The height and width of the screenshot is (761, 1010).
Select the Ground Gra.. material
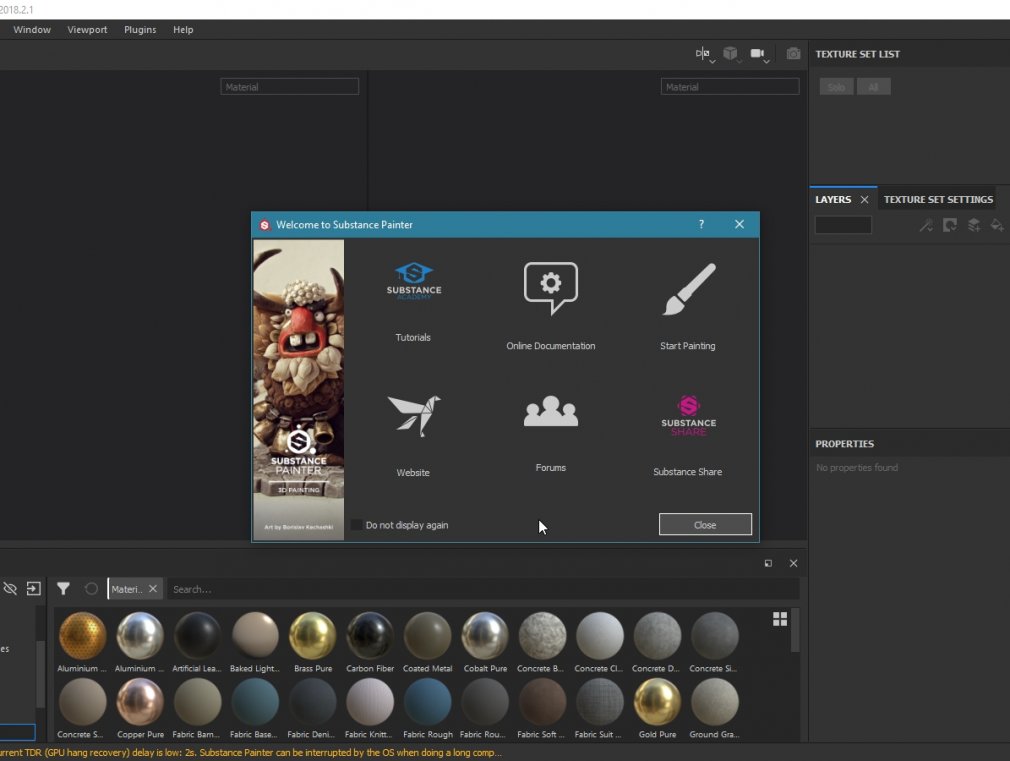pos(714,708)
